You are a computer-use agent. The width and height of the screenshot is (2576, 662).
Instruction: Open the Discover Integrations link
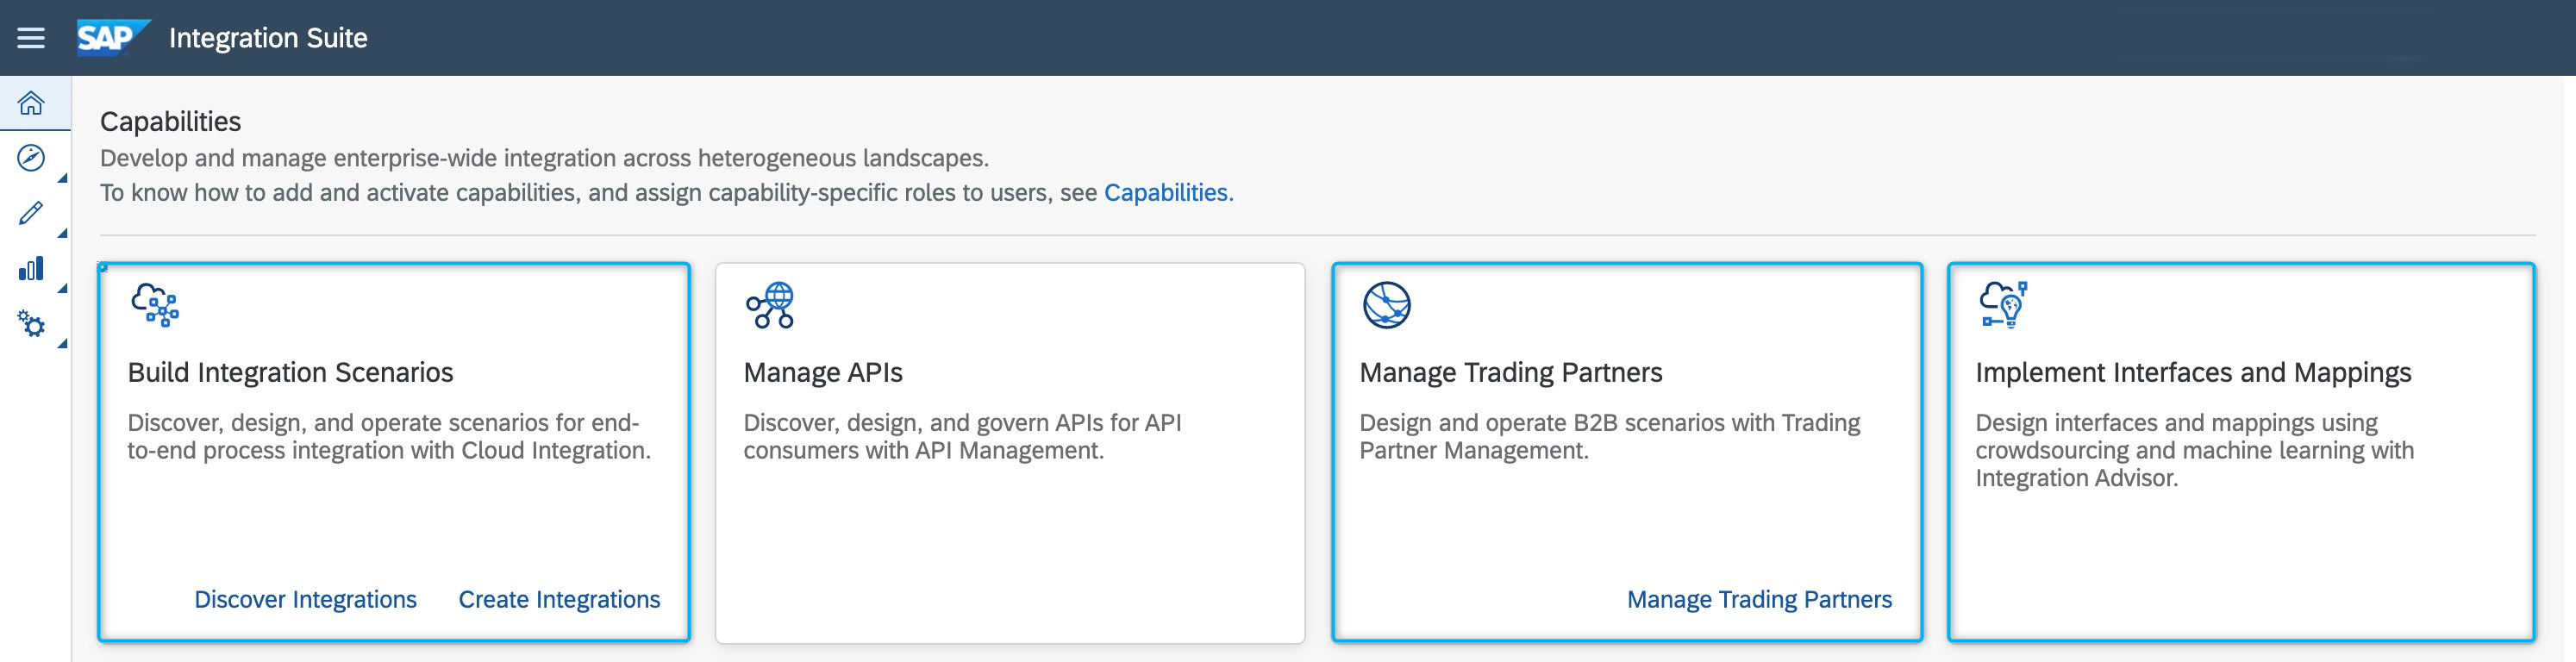[x=305, y=599]
